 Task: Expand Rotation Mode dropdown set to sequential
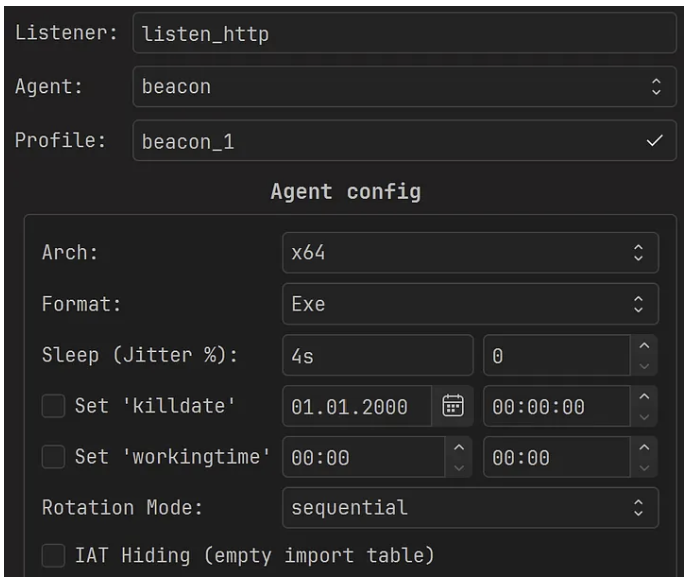[x=470, y=507]
